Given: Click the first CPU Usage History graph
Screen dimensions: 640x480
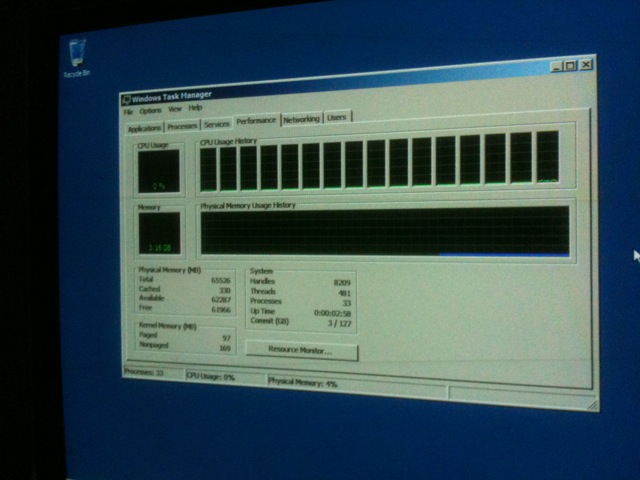Looking at the screenshot, I should pos(208,169).
